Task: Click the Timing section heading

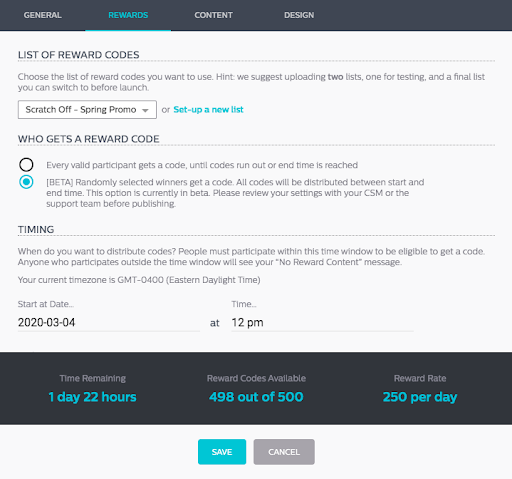Action: coord(36,230)
